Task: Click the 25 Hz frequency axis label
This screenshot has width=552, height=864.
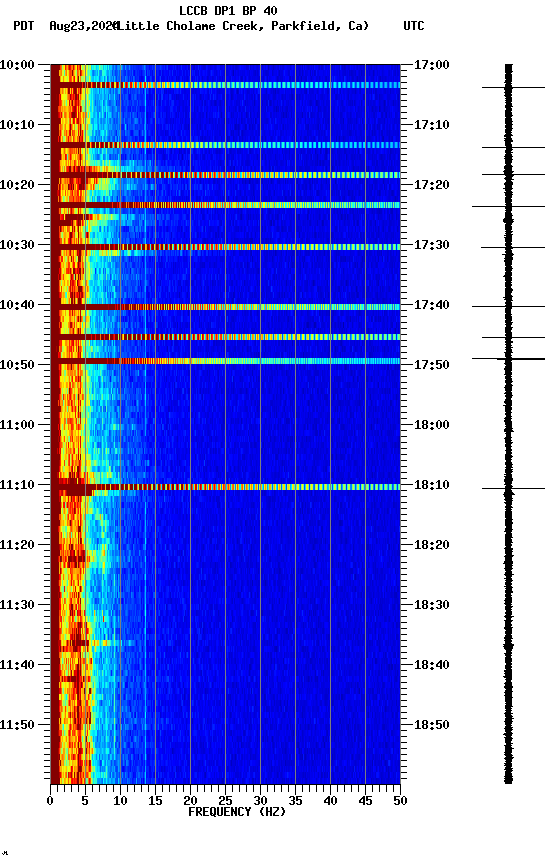Action: point(225,801)
